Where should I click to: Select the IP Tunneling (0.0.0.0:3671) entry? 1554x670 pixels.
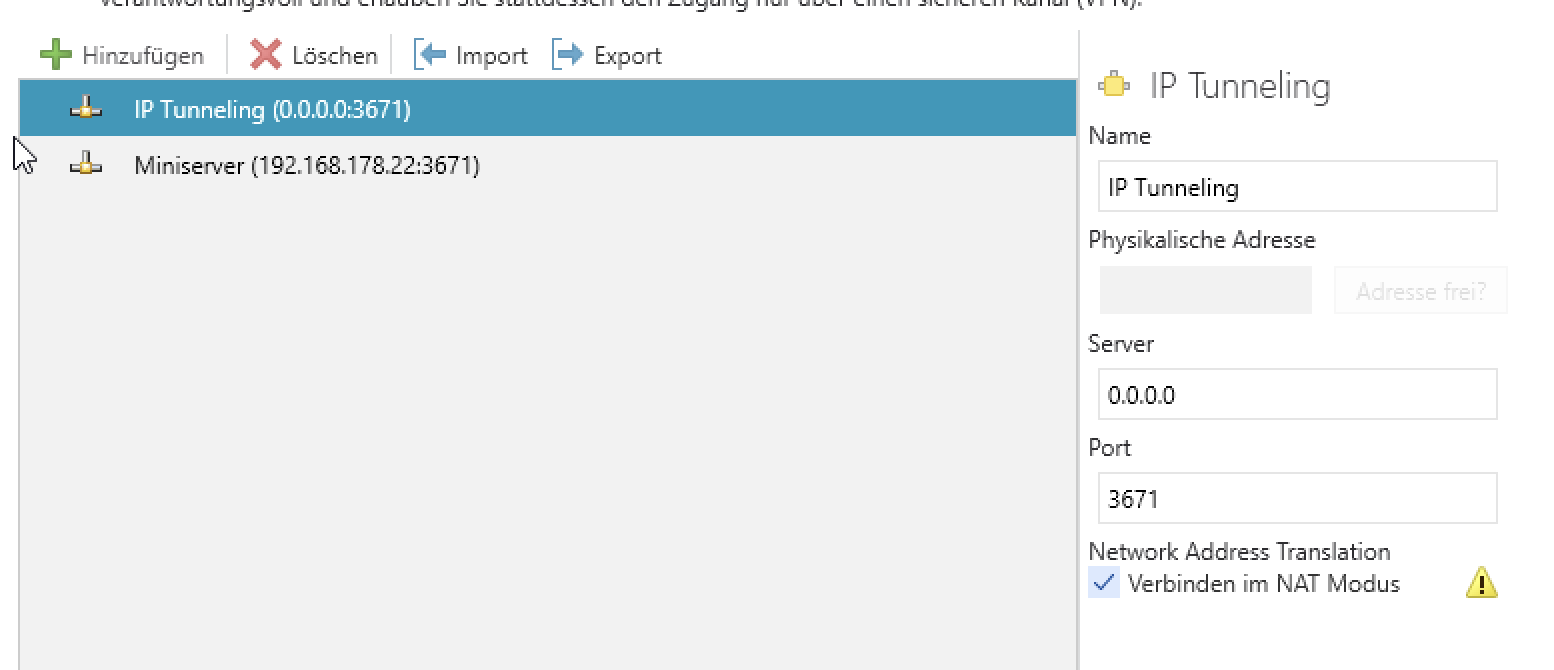tap(272, 109)
